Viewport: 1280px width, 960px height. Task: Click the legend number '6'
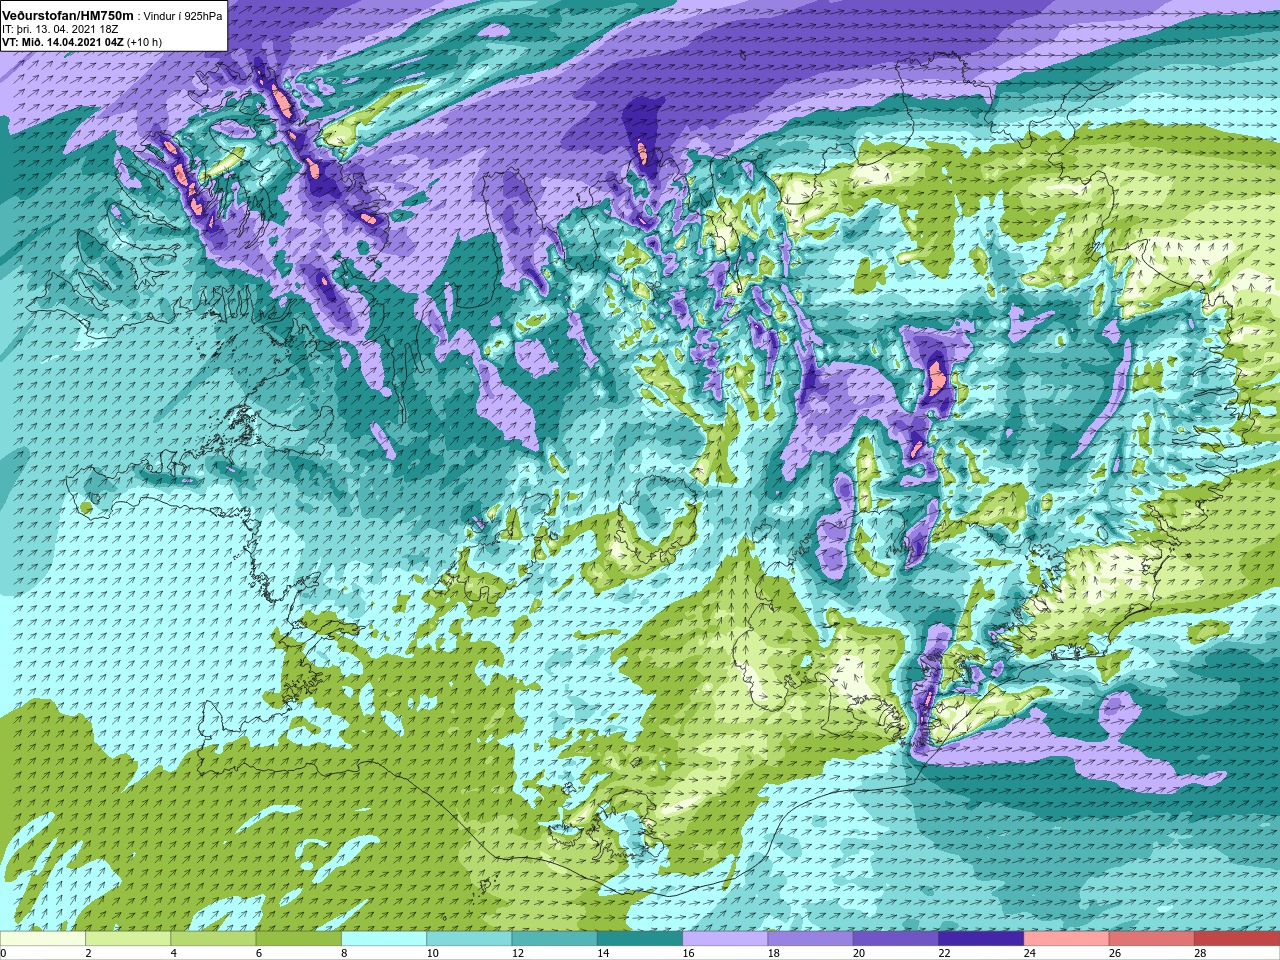pos(259,953)
